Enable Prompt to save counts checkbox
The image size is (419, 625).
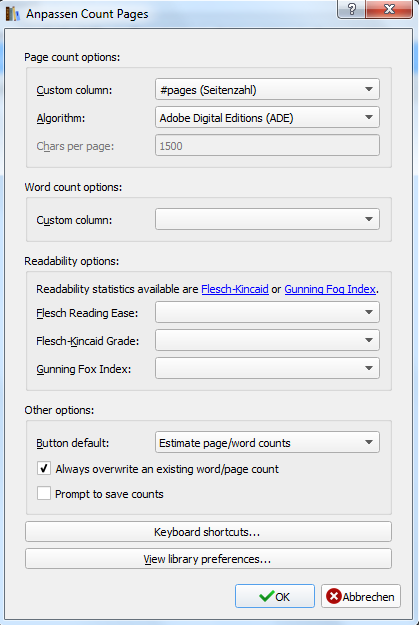click(44, 493)
